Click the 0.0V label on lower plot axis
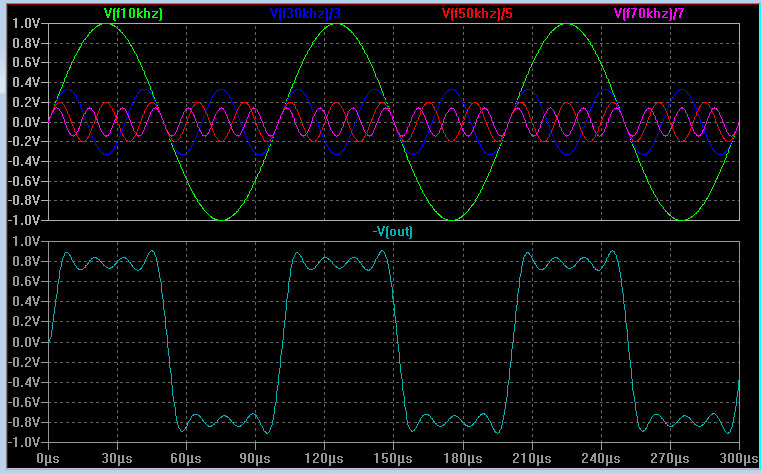Viewport: 761px width, 473px height. [x=26, y=342]
